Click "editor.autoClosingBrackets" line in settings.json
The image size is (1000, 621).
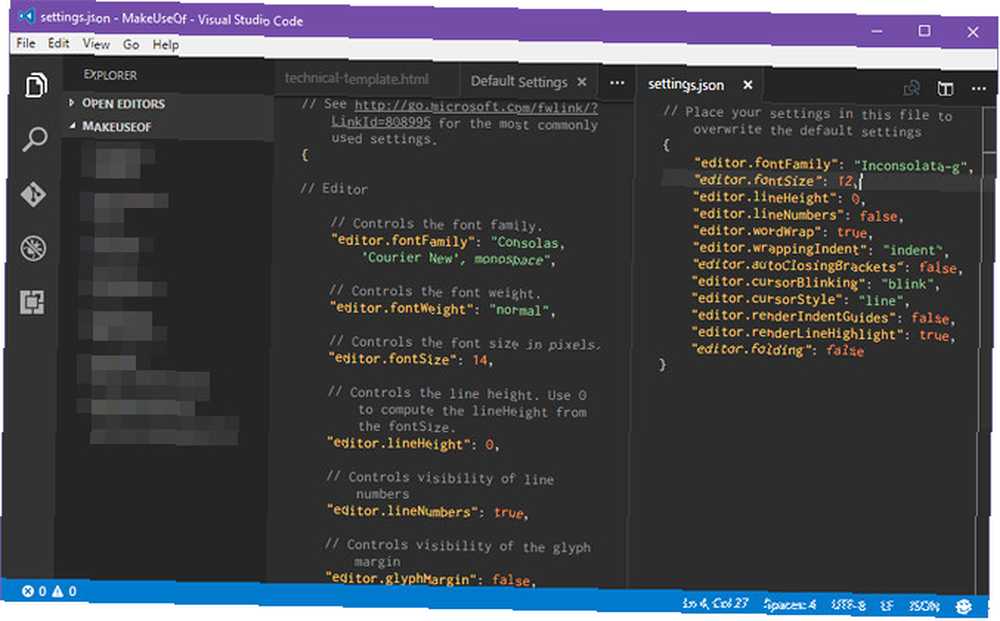pyautogui.click(x=827, y=266)
